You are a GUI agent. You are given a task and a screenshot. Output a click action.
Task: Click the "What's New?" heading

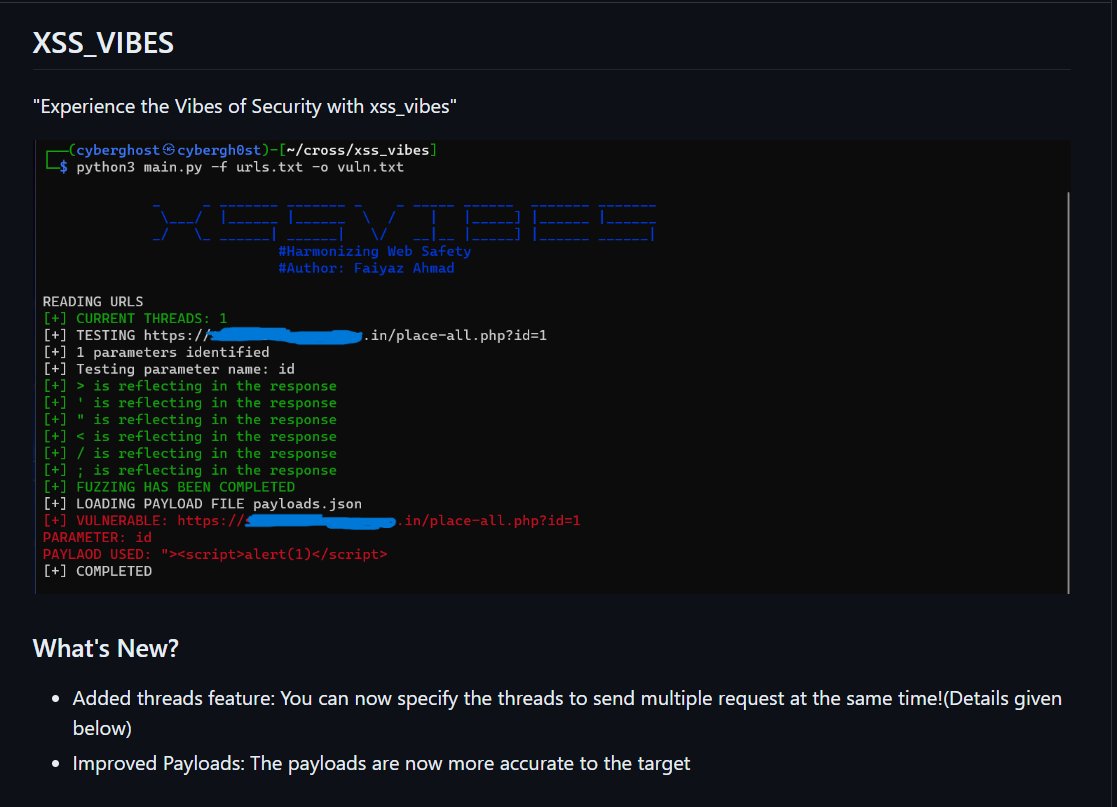pos(105,648)
